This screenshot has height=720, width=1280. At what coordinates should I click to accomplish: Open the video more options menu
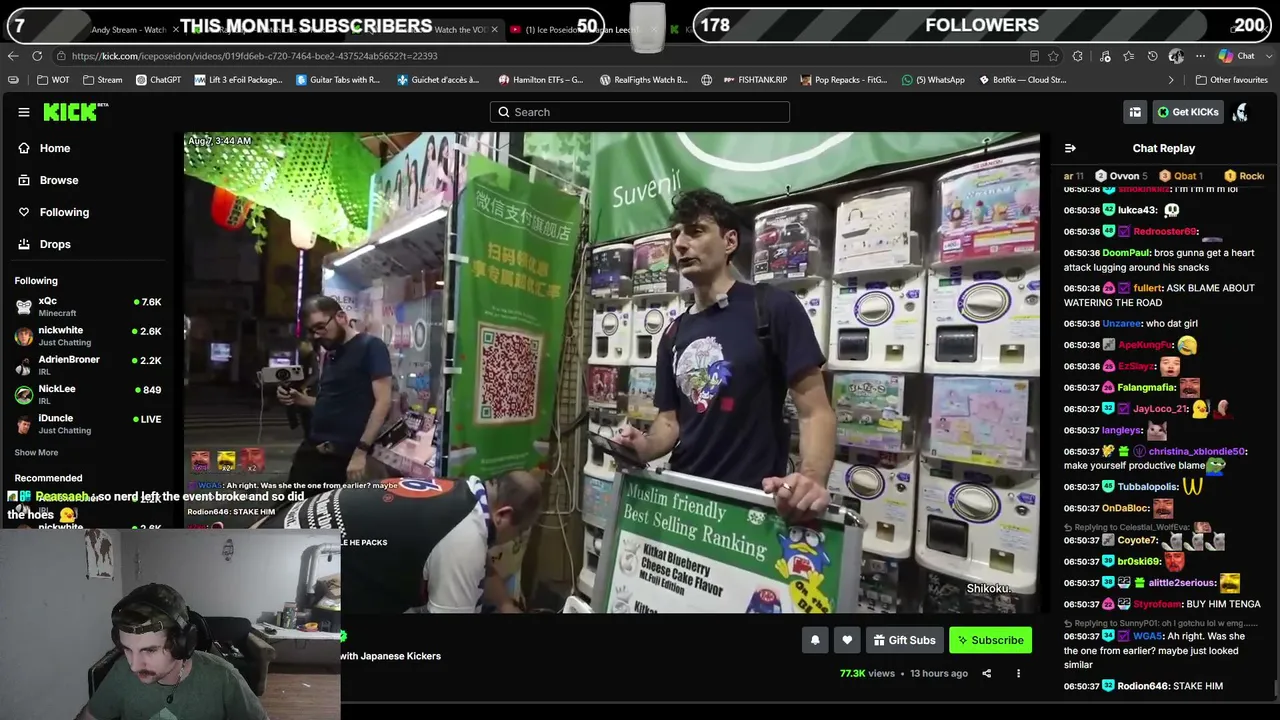pos(1018,673)
